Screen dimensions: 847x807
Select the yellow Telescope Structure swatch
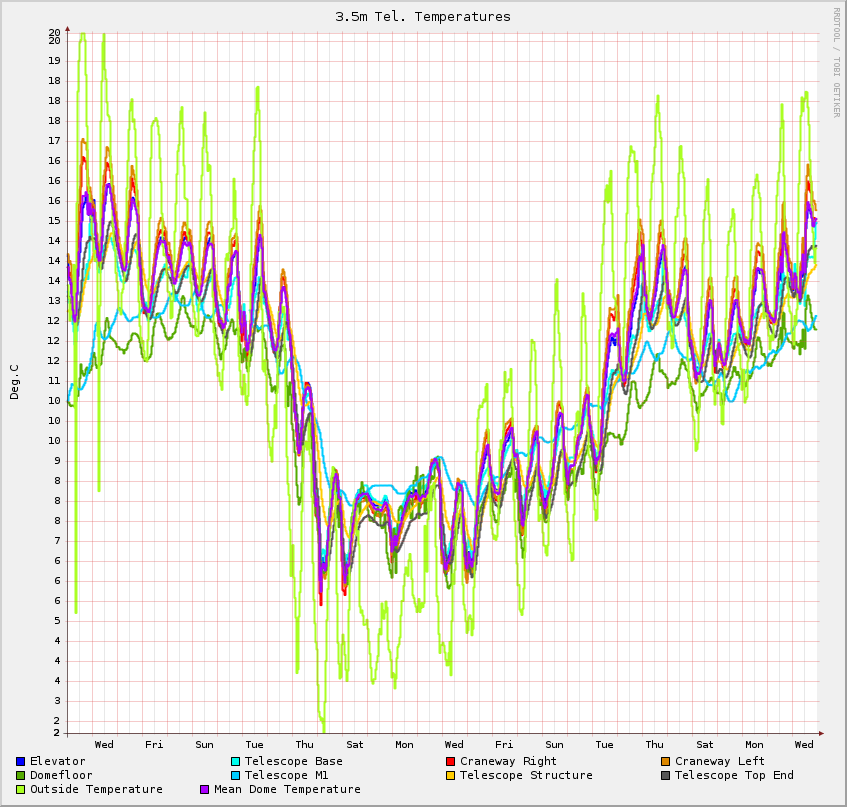click(450, 776)
